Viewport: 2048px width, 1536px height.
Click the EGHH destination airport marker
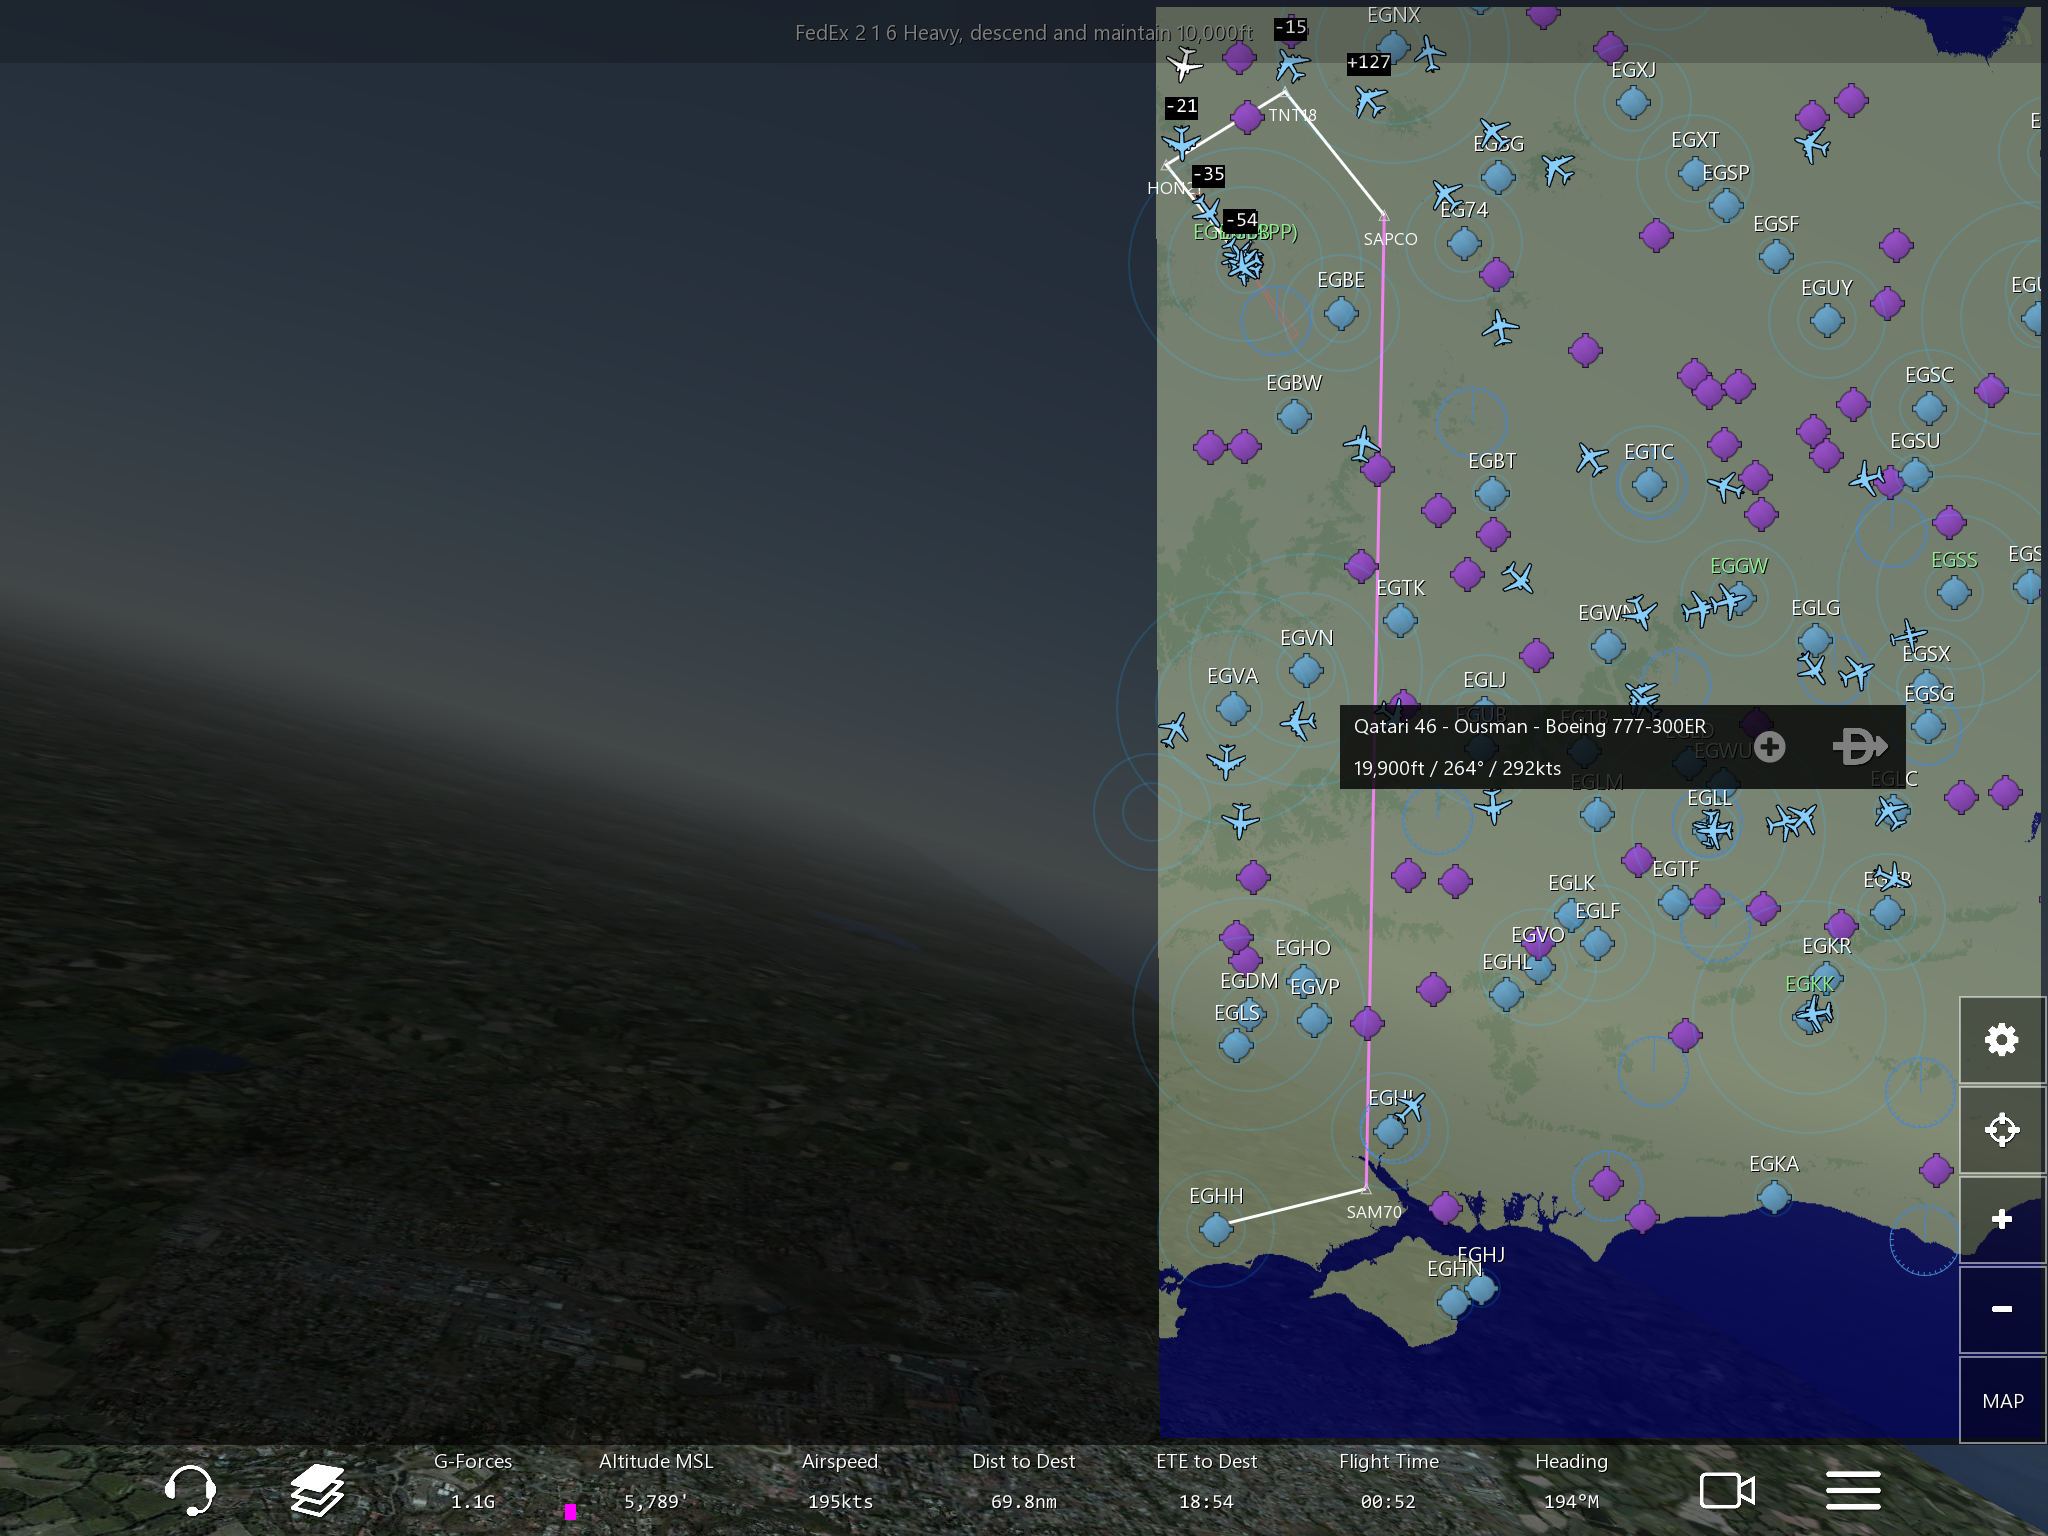point(1216,1228)
